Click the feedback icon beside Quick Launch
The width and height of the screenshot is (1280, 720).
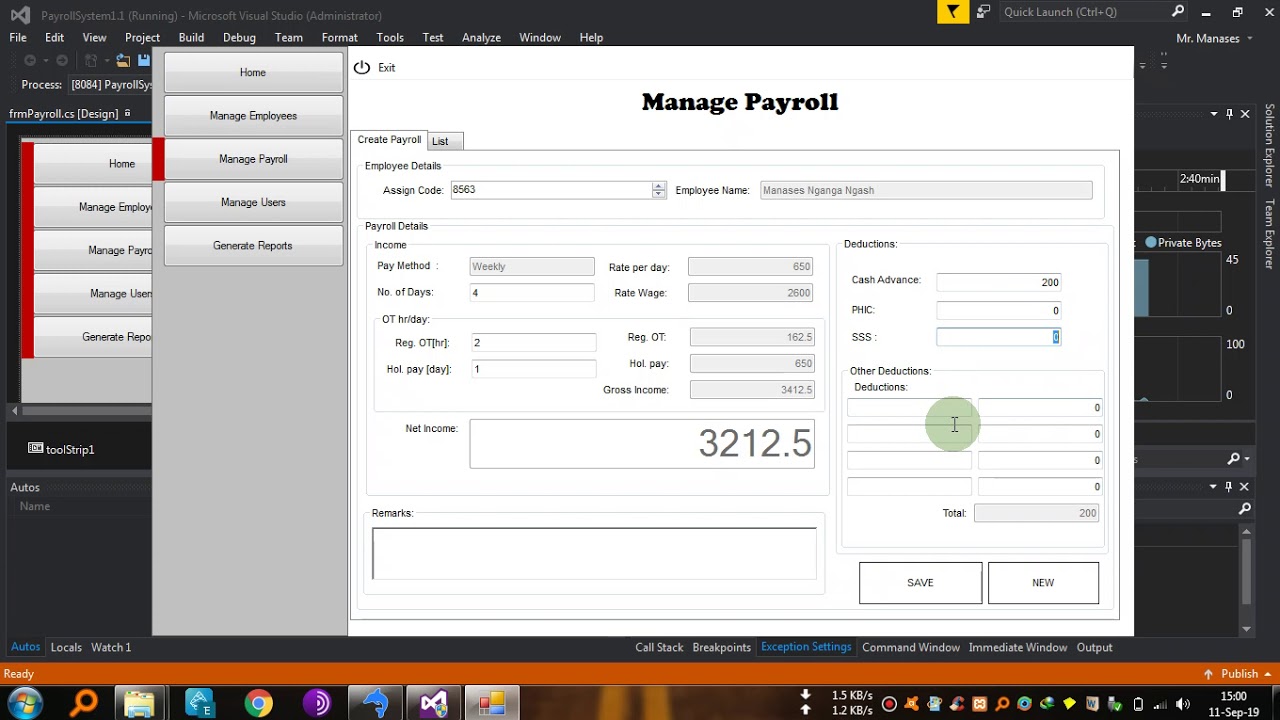(x=983, y=12)
